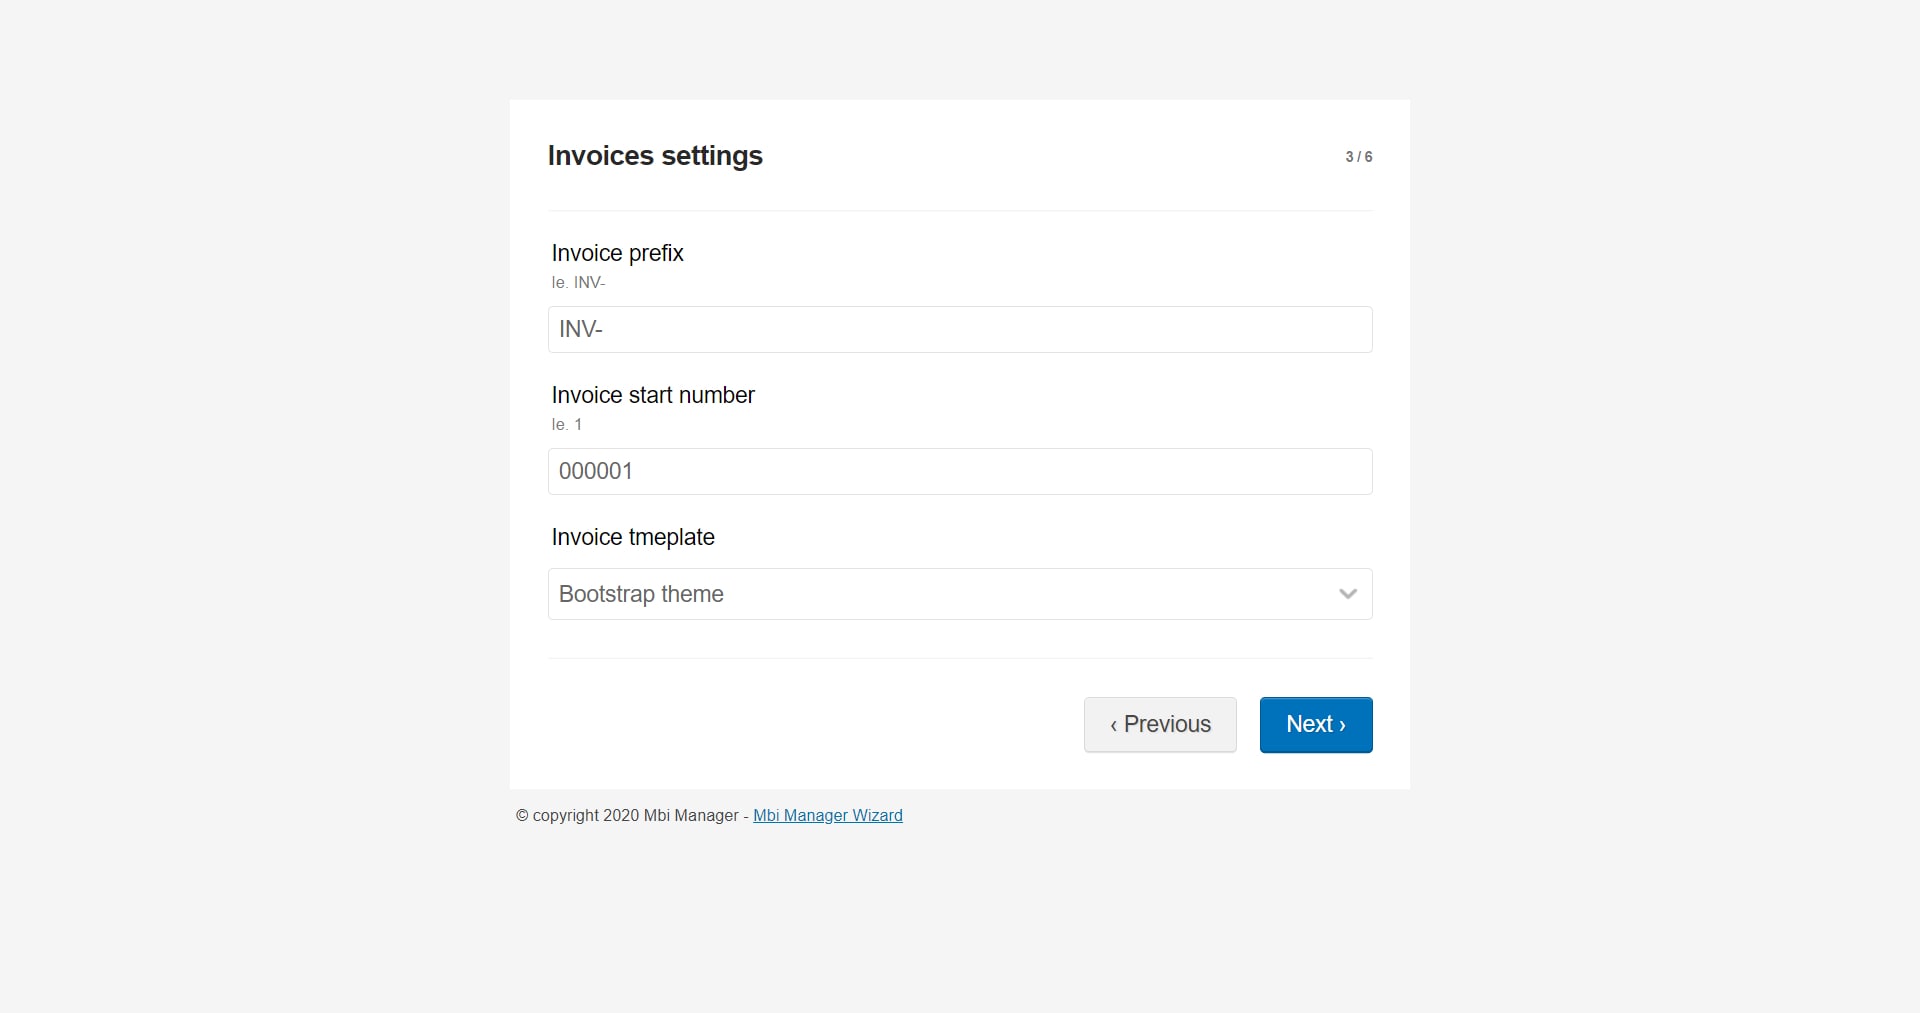The width and height of the screenshot is (1920, 1013).
Task: Open the Mbi Manager Wizard link
Action: (x=827, y=815)
